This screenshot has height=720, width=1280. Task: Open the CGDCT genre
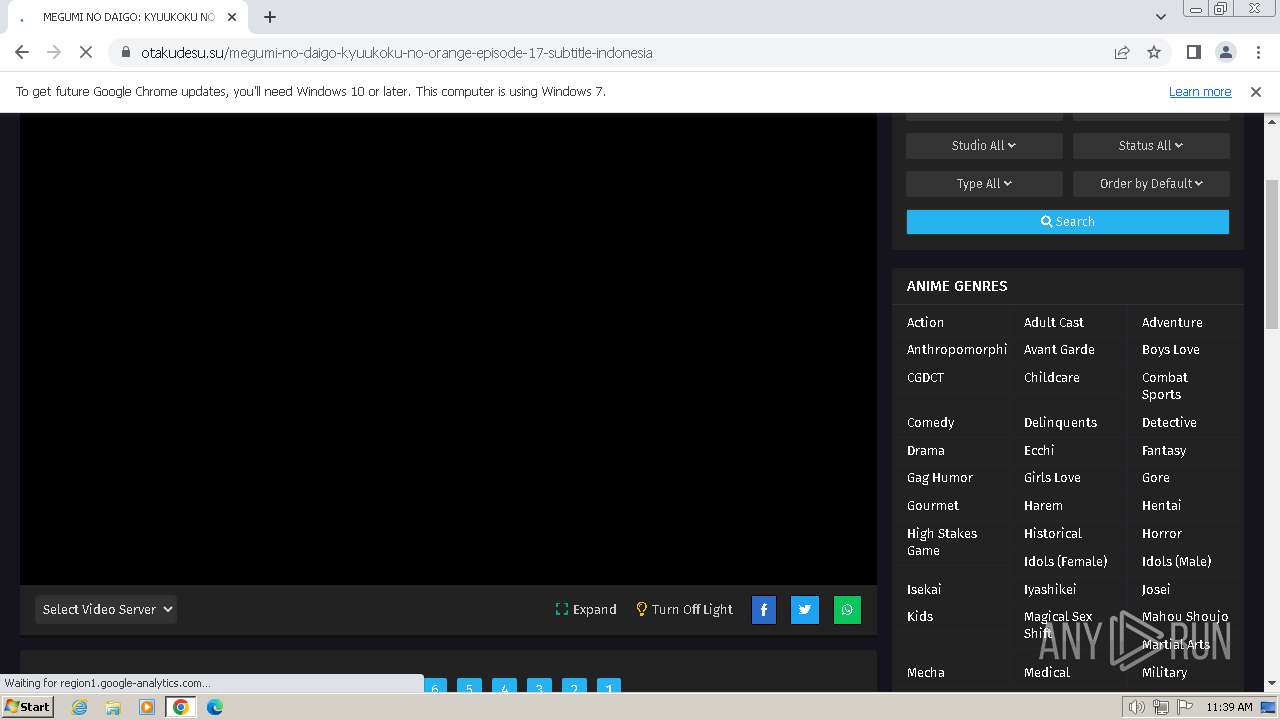(x=925, y=377)
